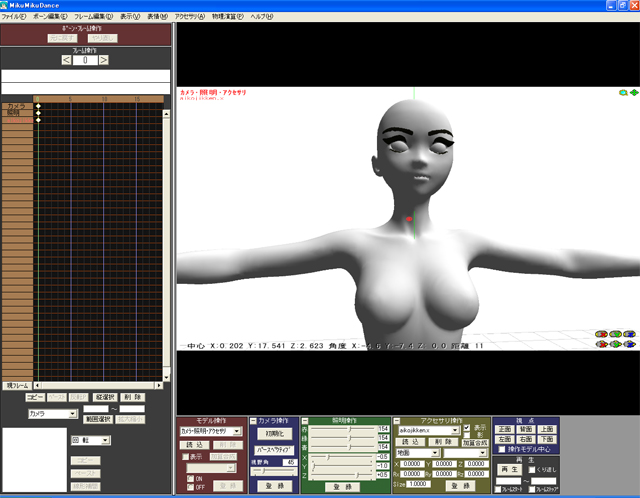Toggle the フレームスタート checkbox
This screenshot has height=498, width=640.
(498, 489)
